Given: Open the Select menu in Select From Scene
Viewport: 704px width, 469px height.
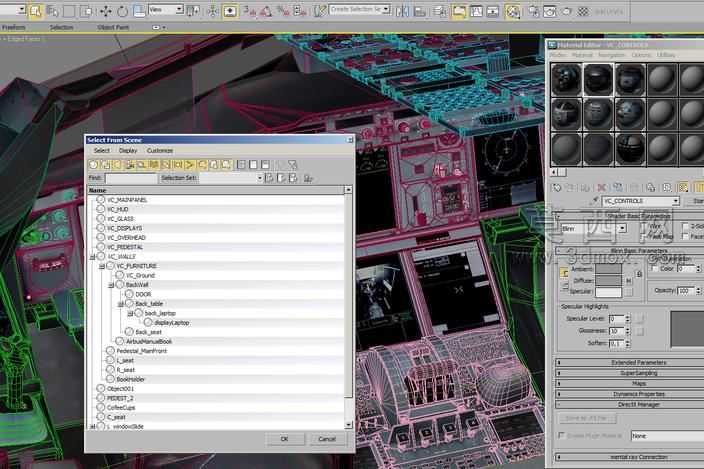Looking at the screenshot, I should pos(101,150).
